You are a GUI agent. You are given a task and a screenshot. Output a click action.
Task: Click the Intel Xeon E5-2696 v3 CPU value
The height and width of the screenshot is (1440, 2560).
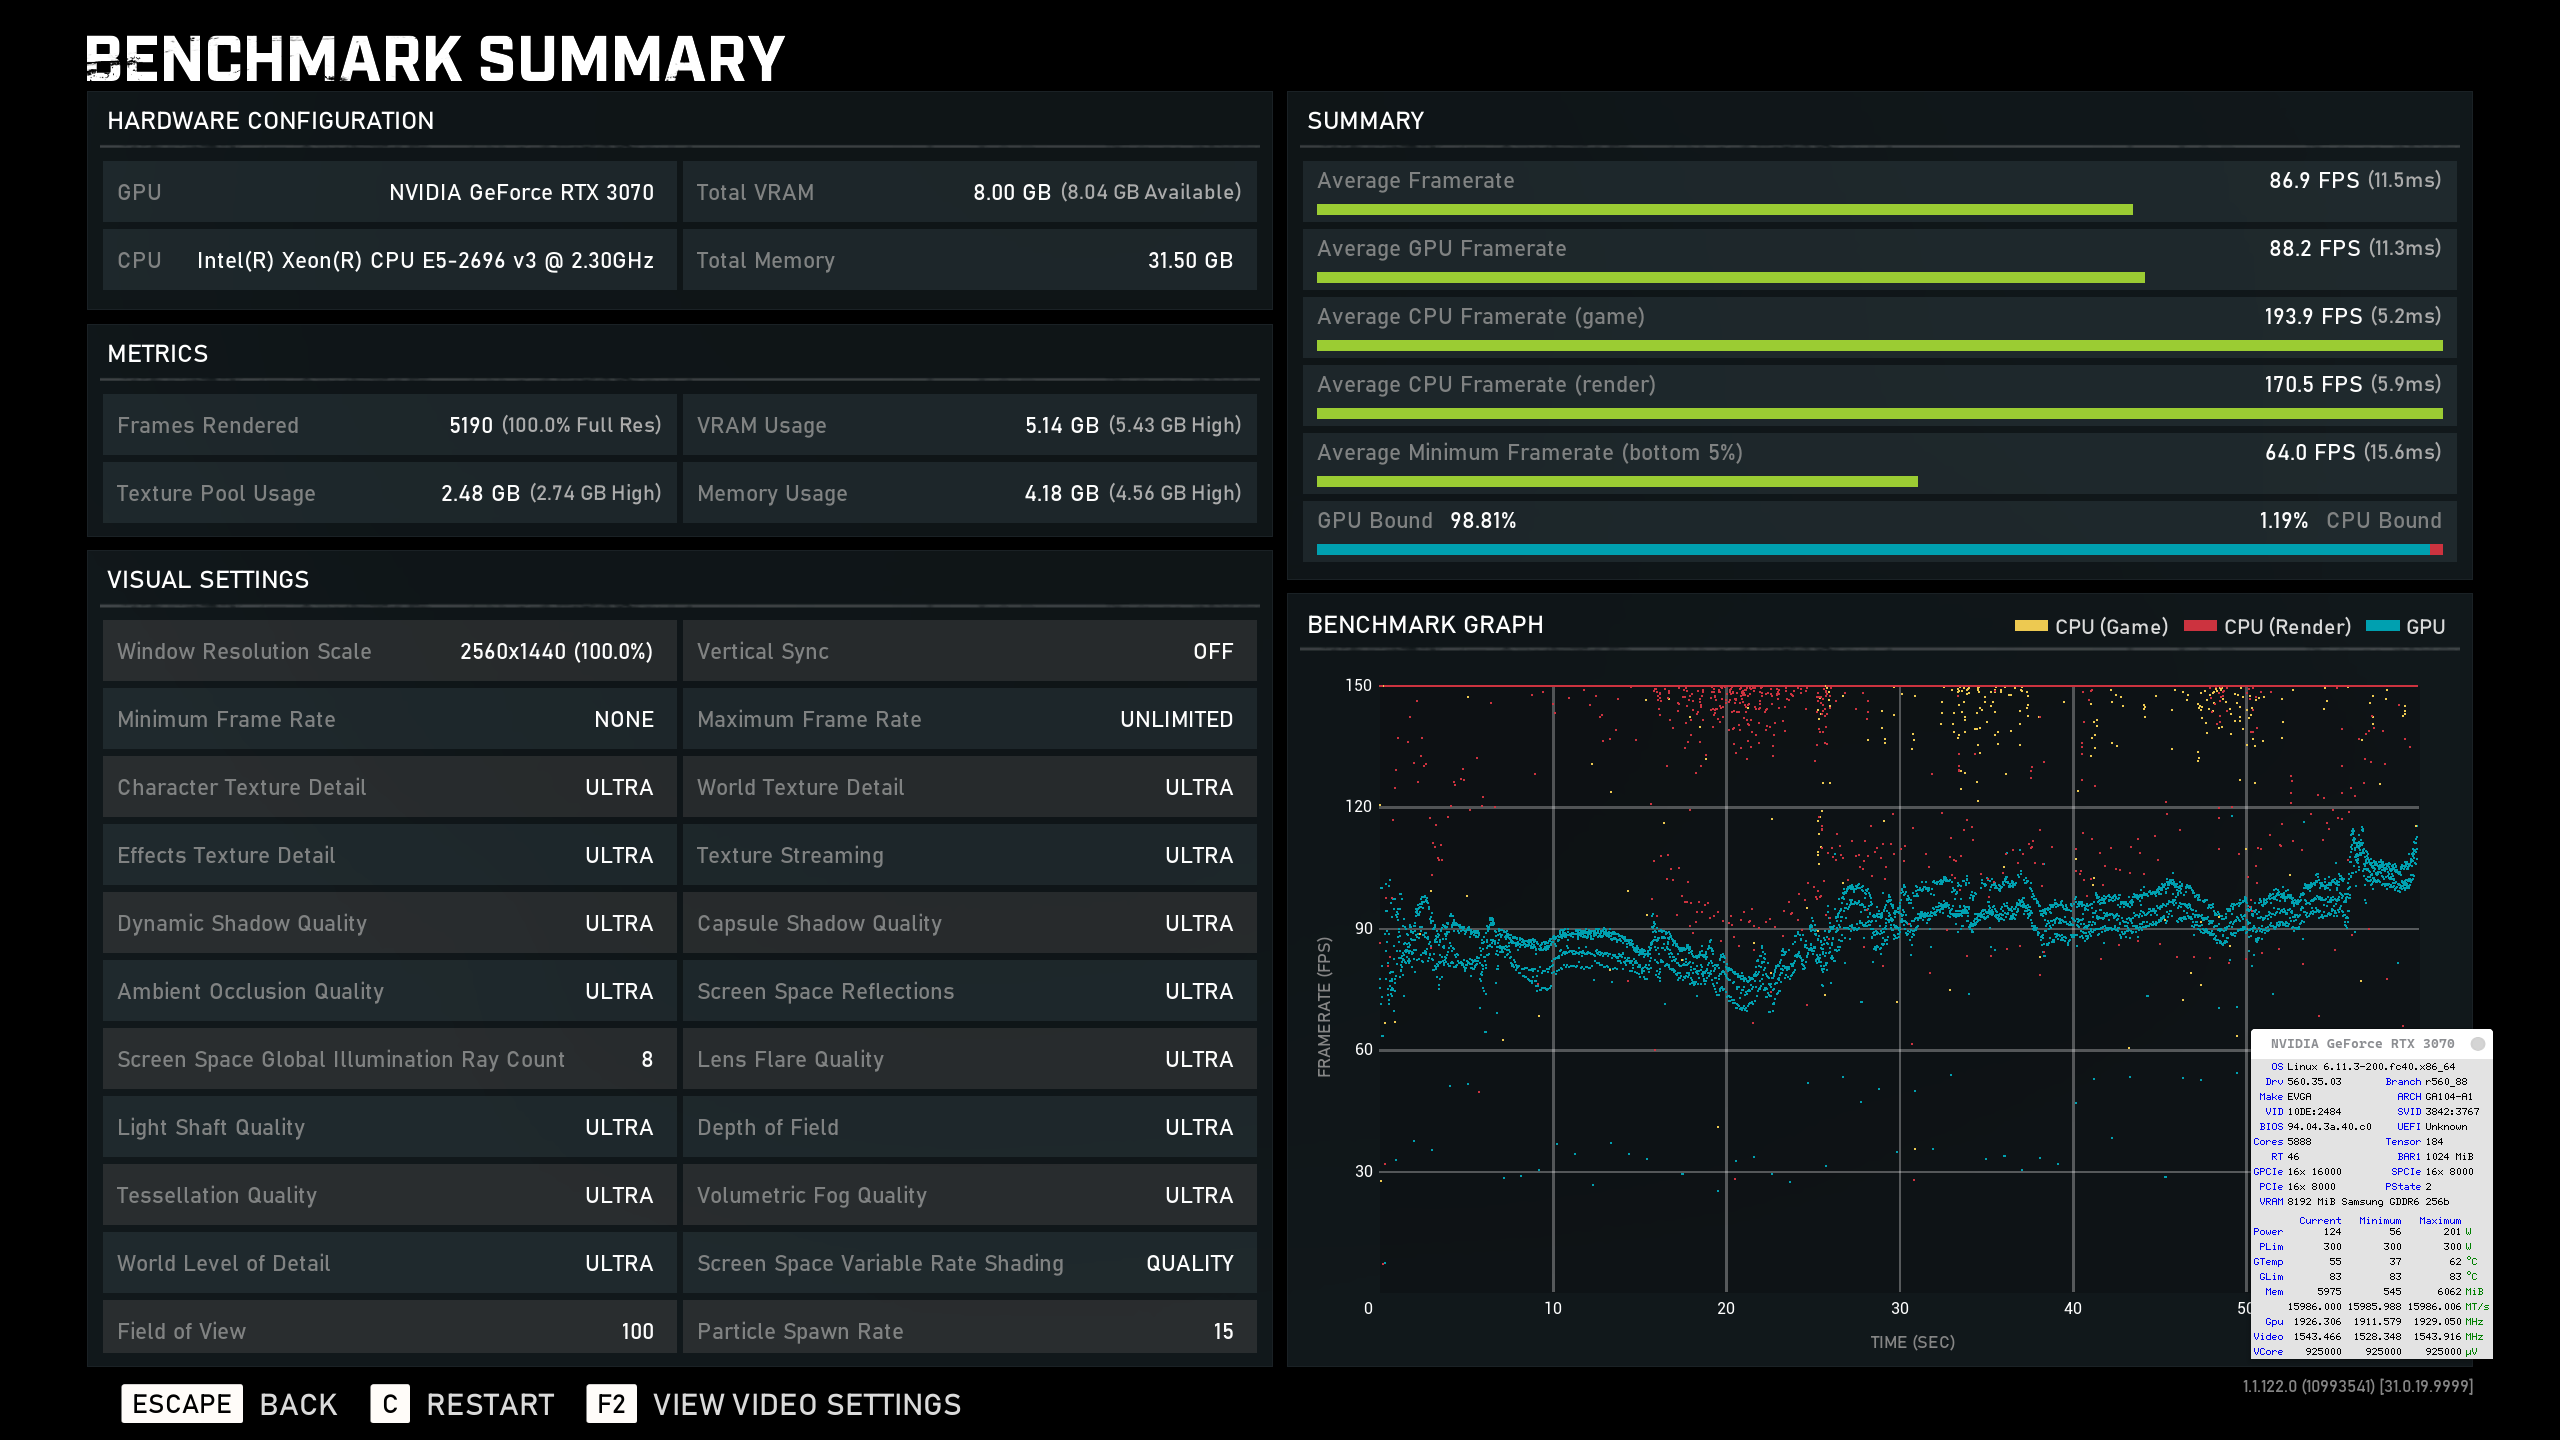tap(425, 260)
